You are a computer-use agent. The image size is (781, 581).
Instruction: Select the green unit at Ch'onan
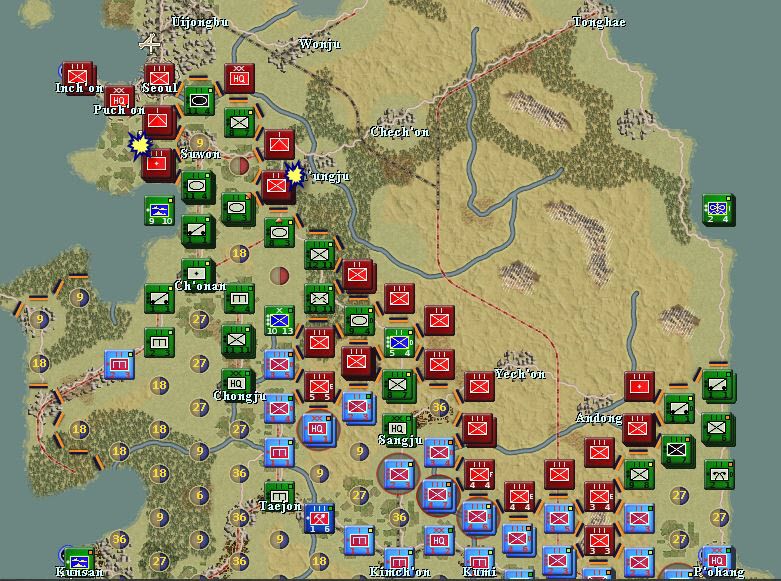click(x=198, y=273)
